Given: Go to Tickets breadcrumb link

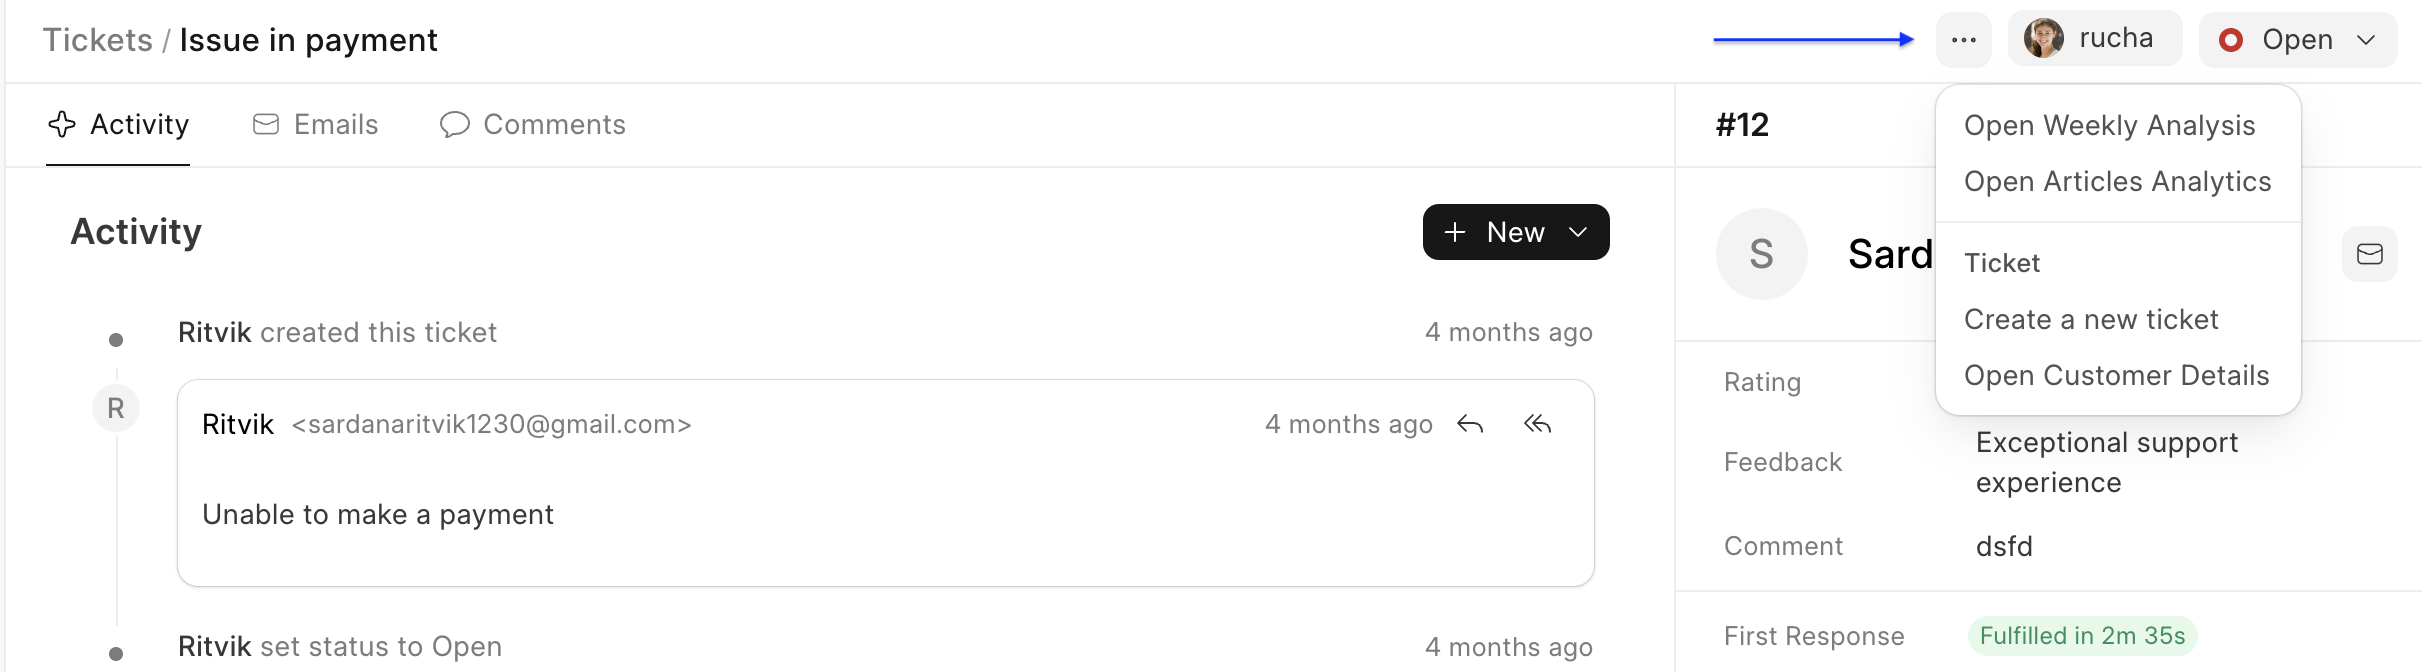Looking at the screenshot, I should point(97,40).
